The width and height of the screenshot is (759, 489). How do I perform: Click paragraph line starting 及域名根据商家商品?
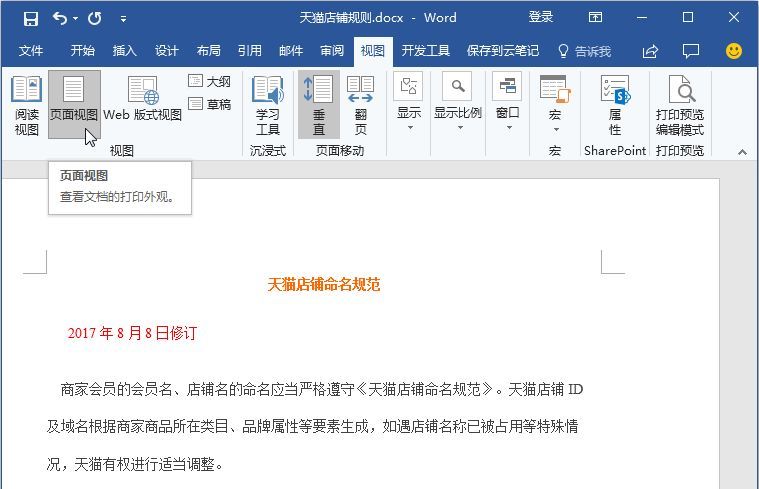(x=313, y=427)
